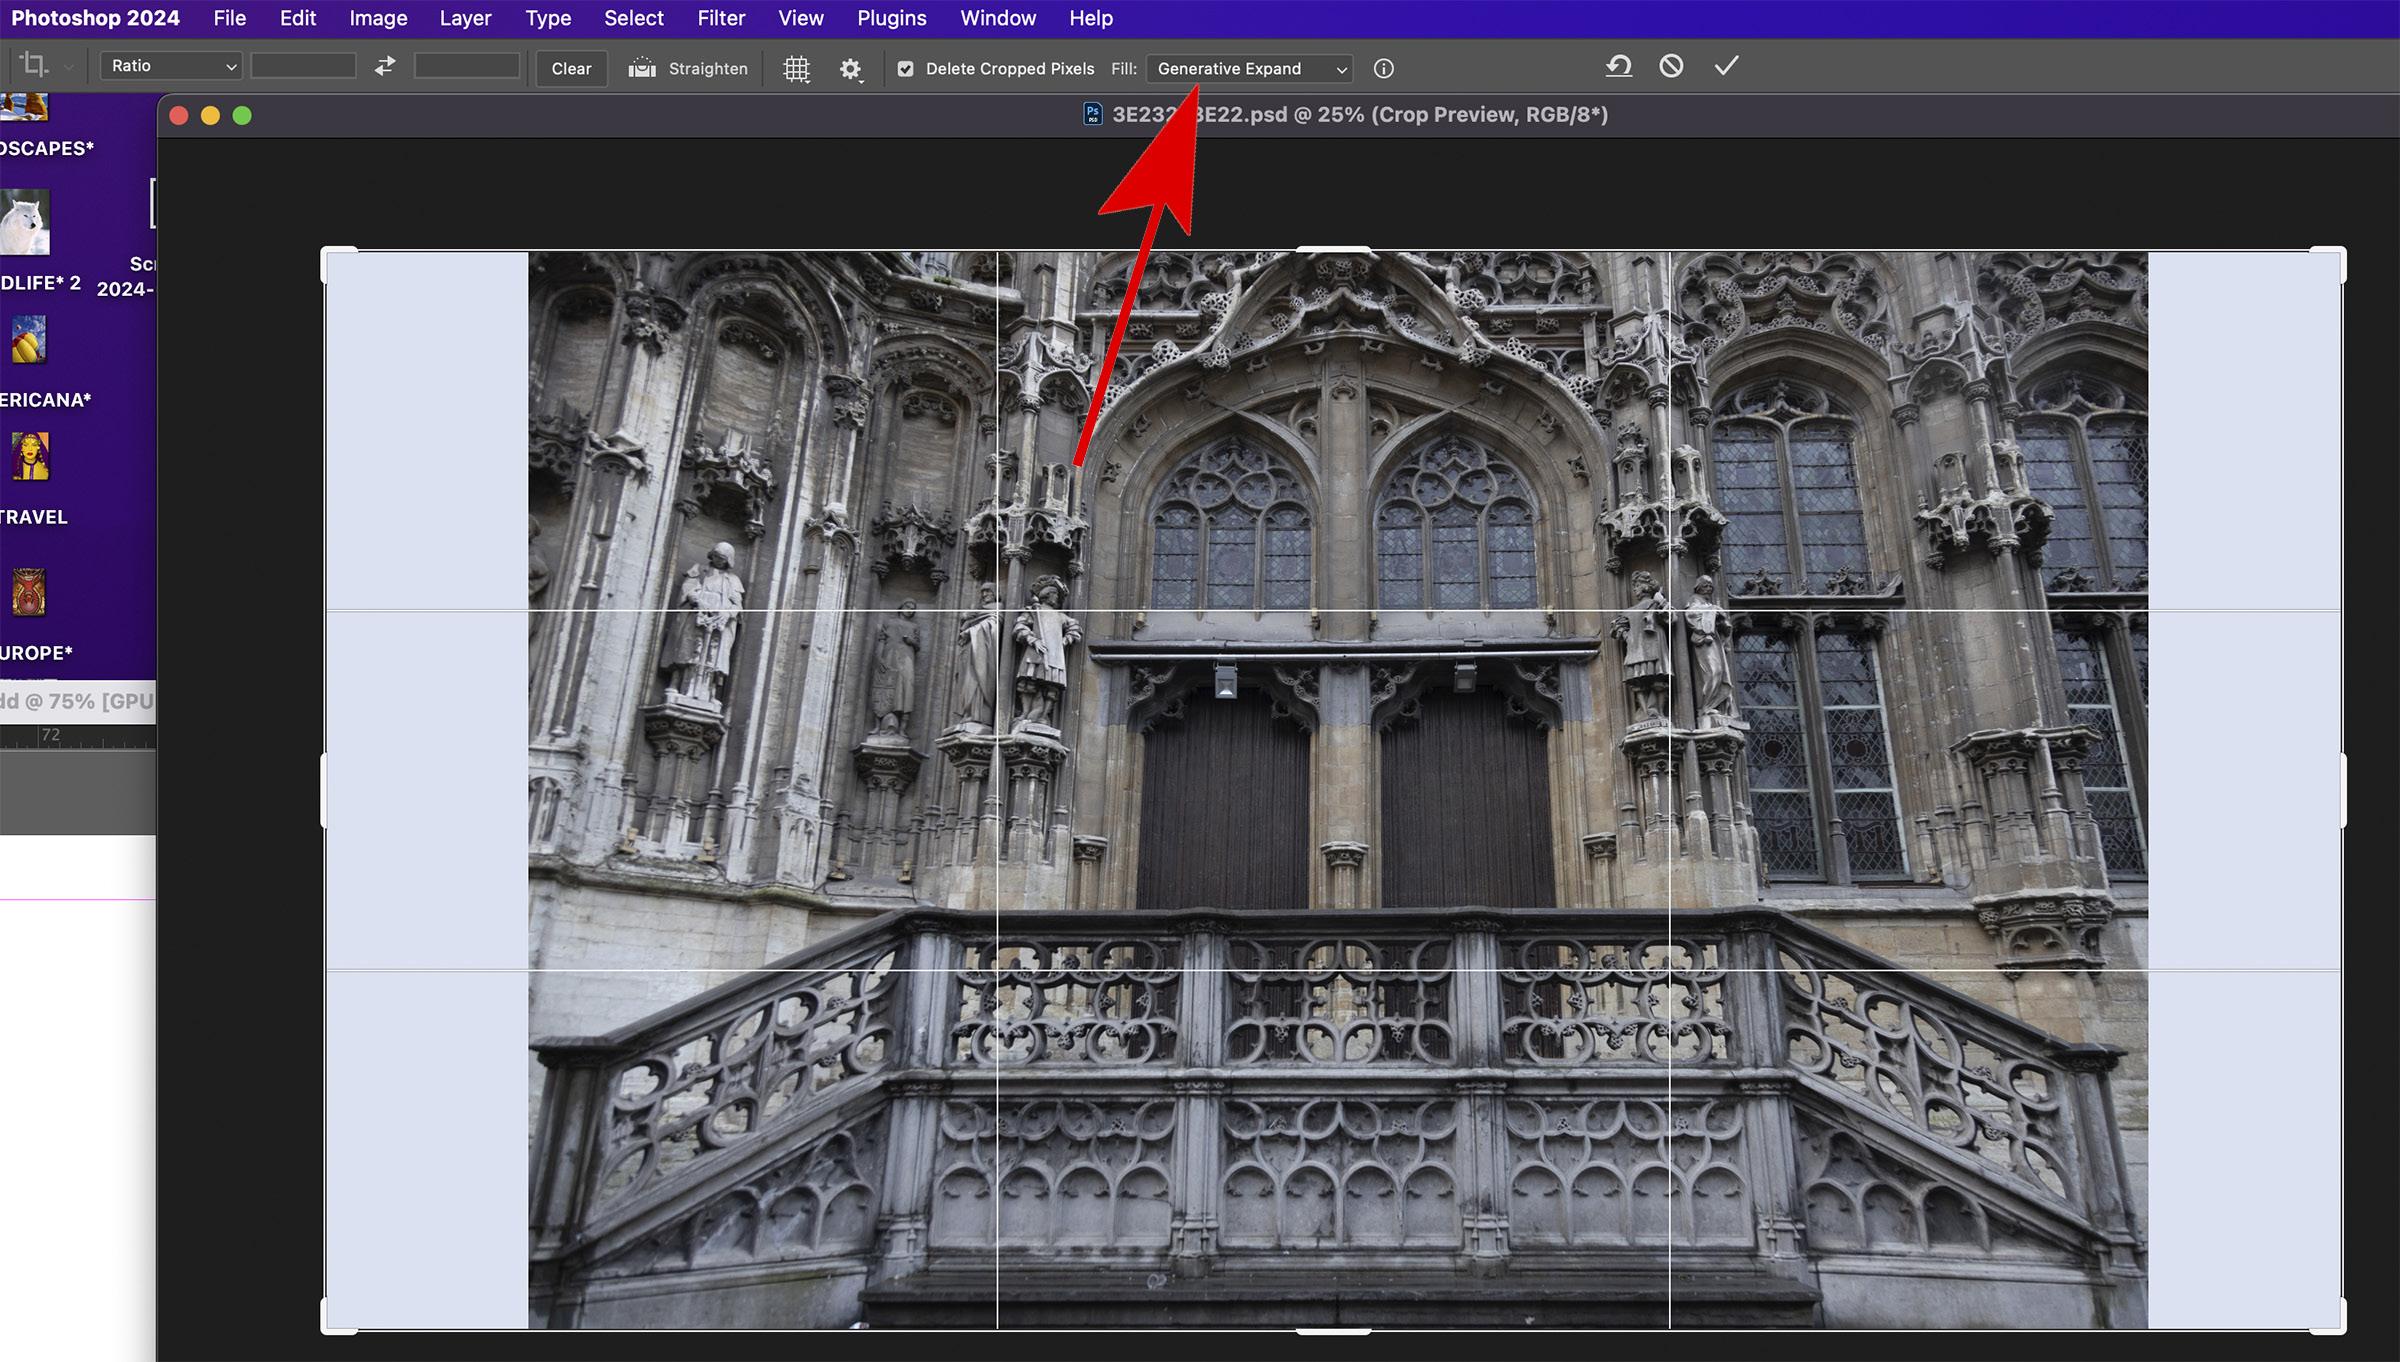Viewport: 2400px width, 1362px height.
Task: Click the Crop tool icon in options bar
Action: (x=34, y=66)
